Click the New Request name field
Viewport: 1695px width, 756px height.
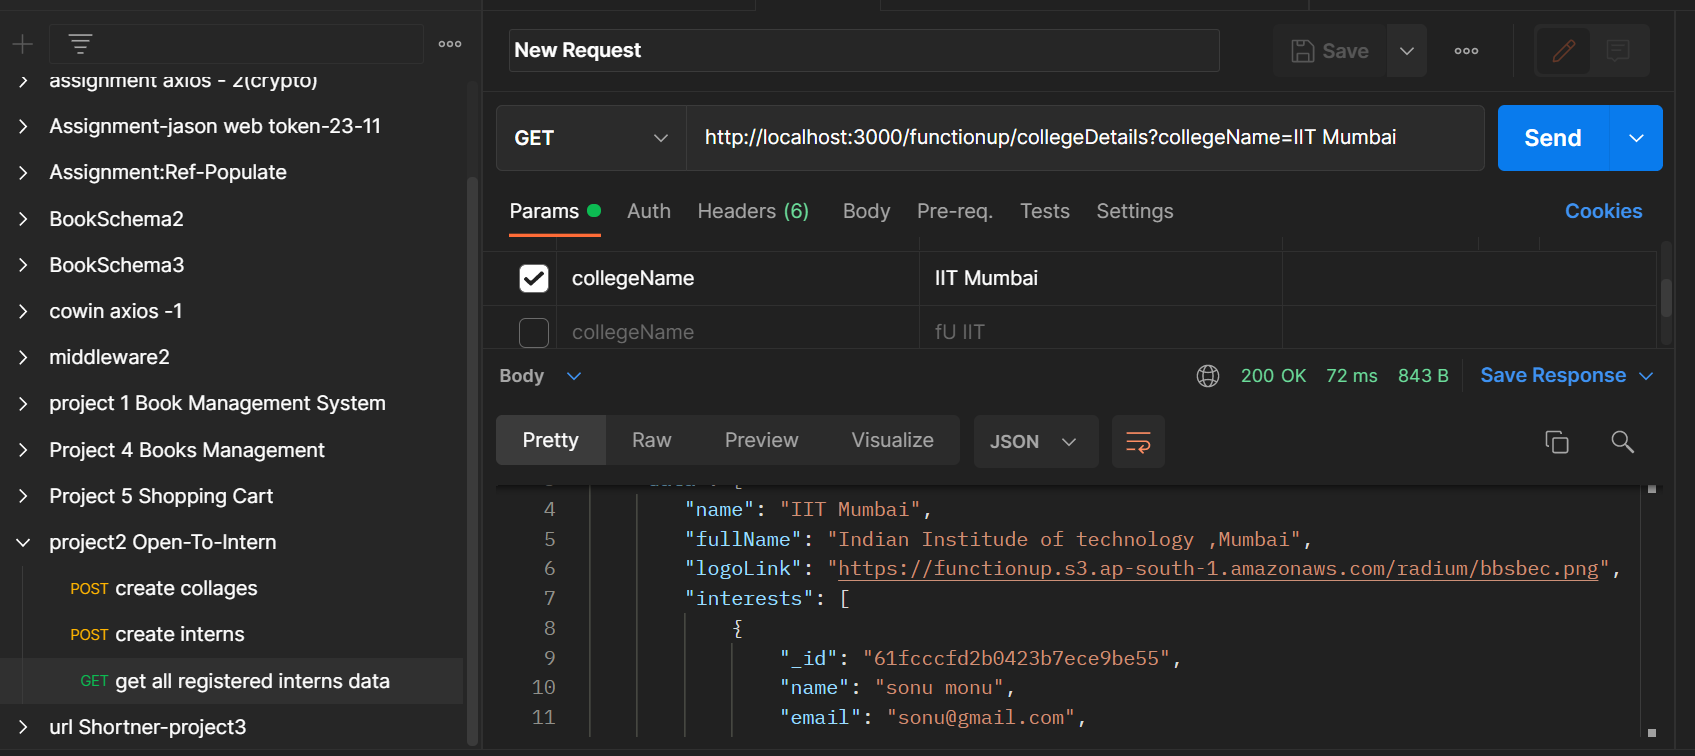[x=864, y=50]
